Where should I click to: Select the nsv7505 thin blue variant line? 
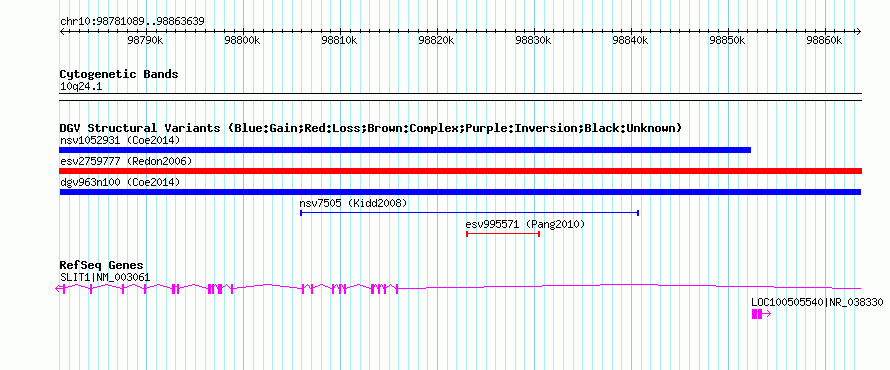(x=469, y=213)
